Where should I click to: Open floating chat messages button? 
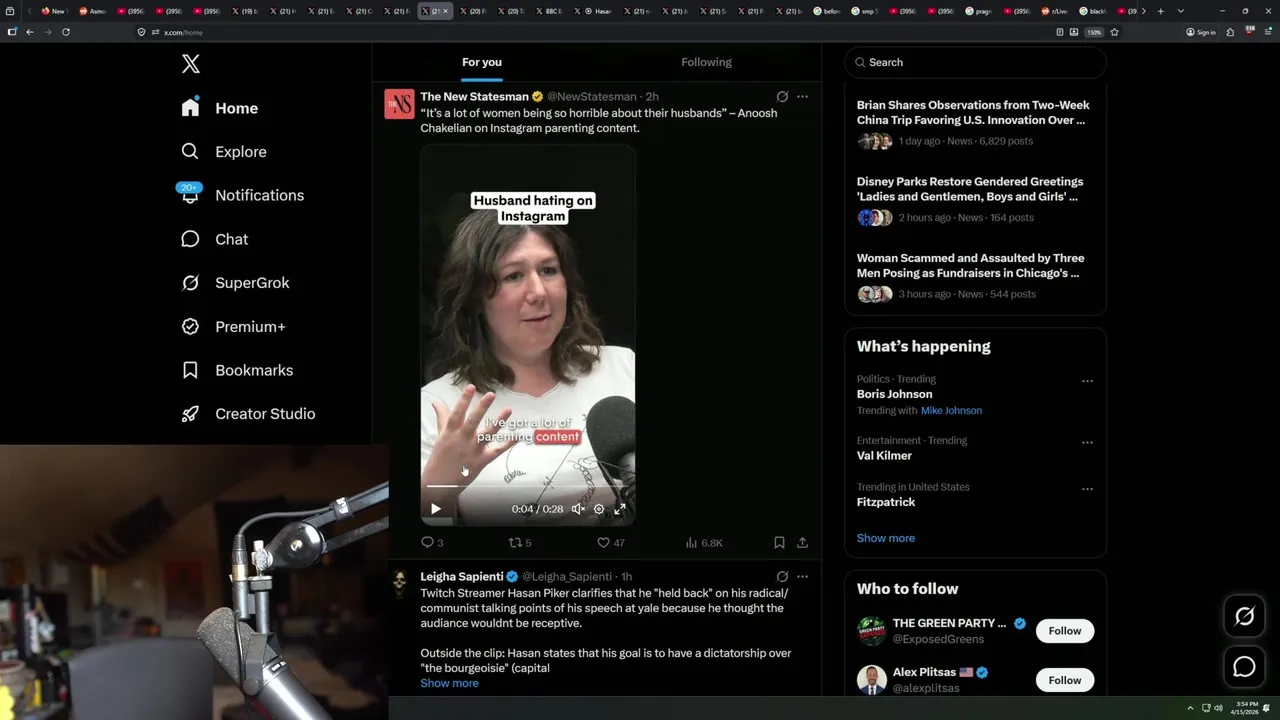click(1244, 667)
